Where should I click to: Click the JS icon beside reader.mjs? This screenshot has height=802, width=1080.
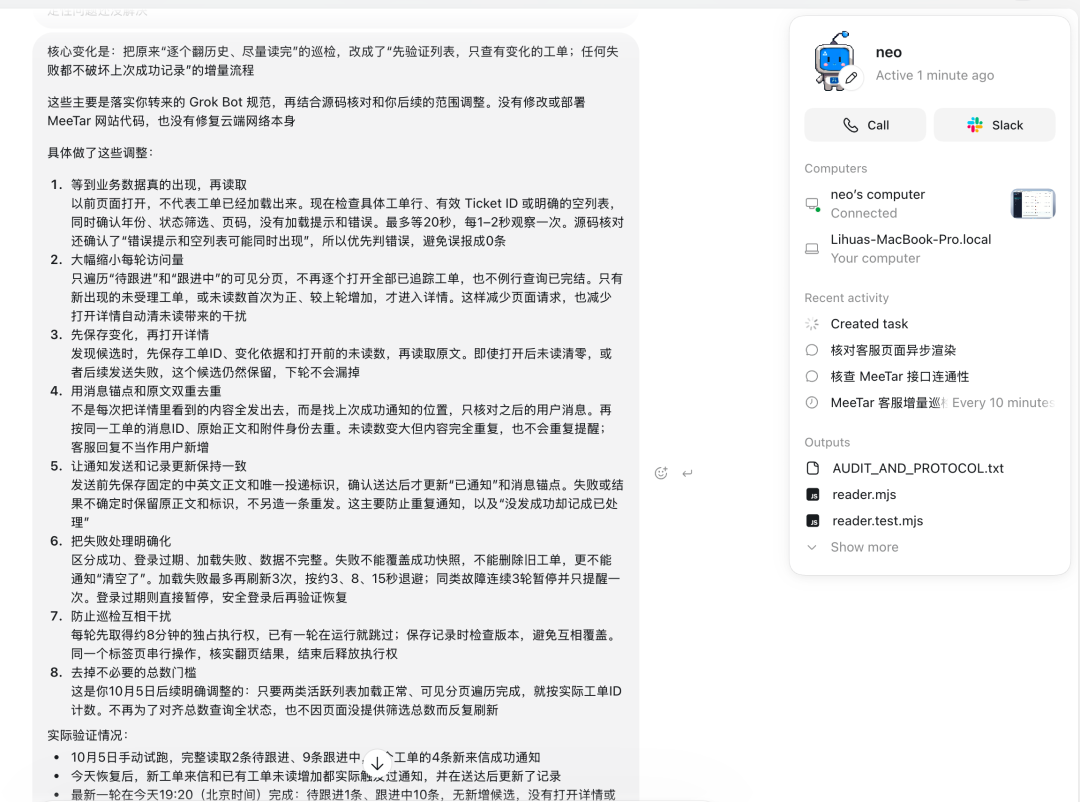(x=813, y=495)
